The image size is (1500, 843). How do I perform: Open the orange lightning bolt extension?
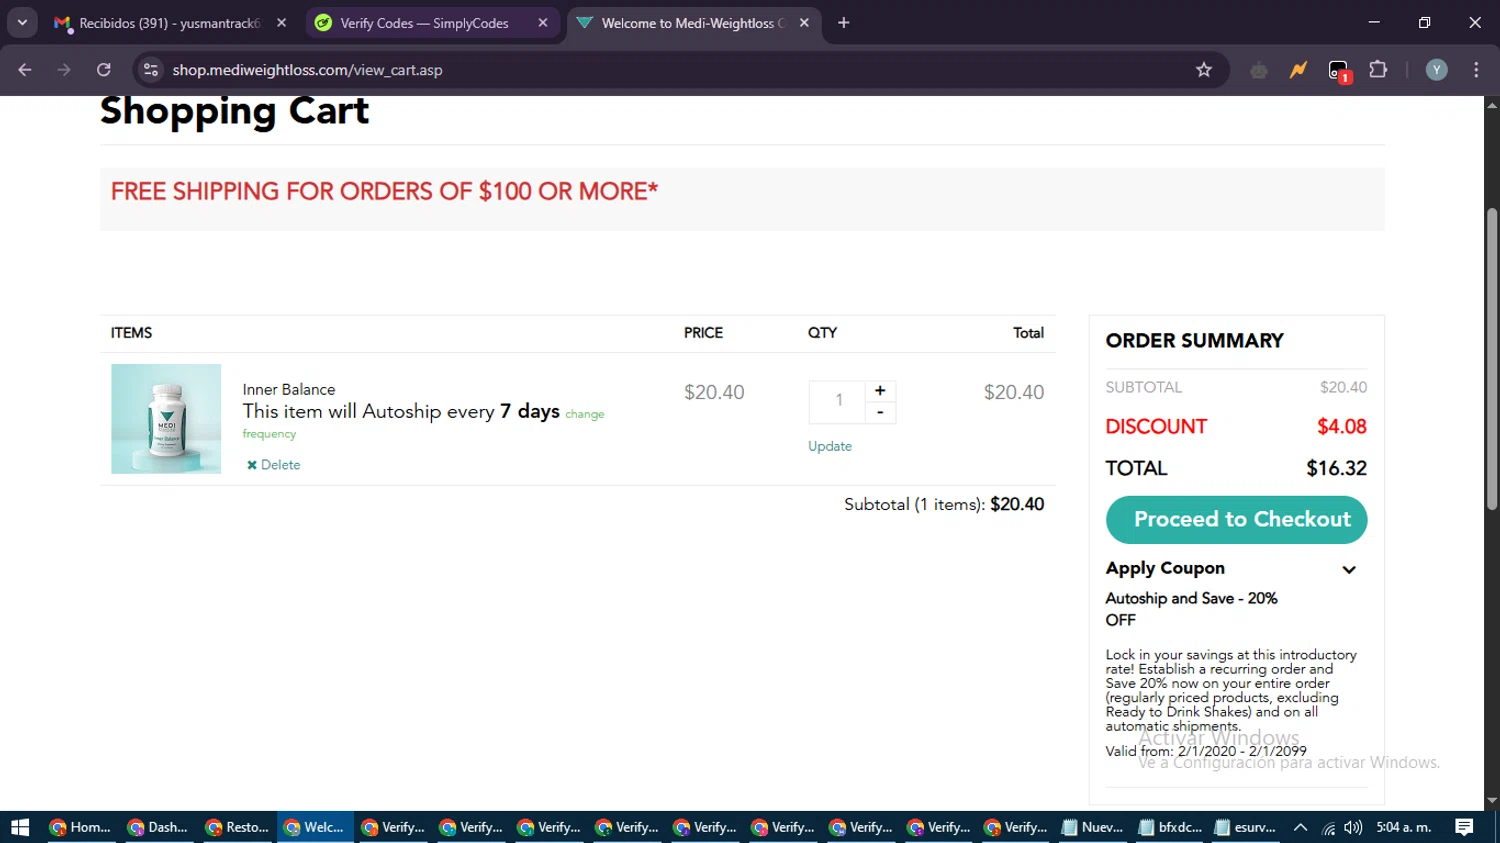1298,70
